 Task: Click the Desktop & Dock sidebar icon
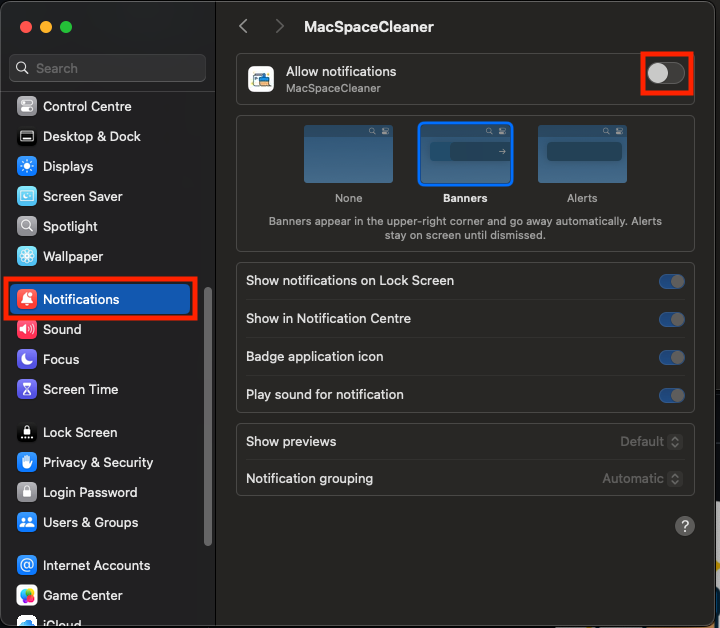(27, 136)
